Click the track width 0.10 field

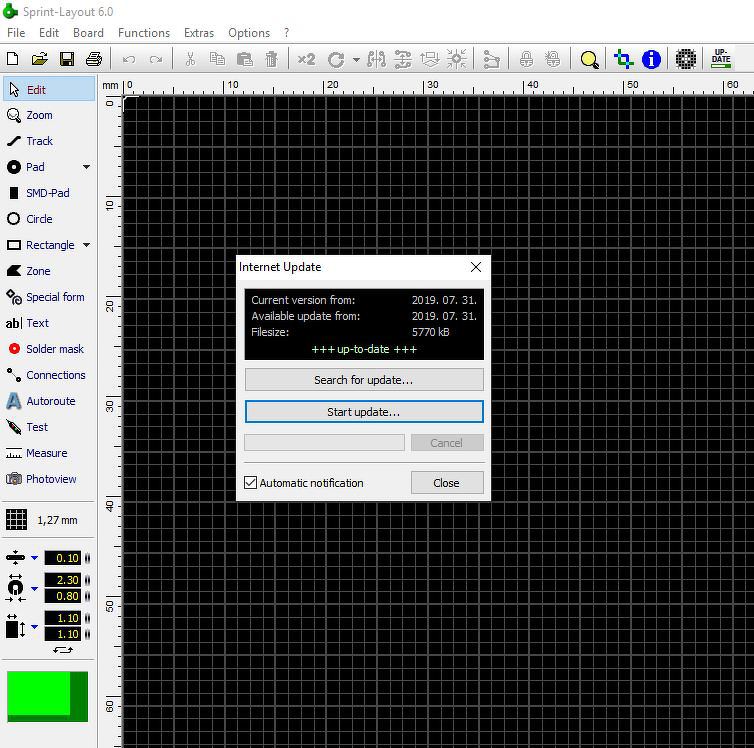[x=63, y=558]
